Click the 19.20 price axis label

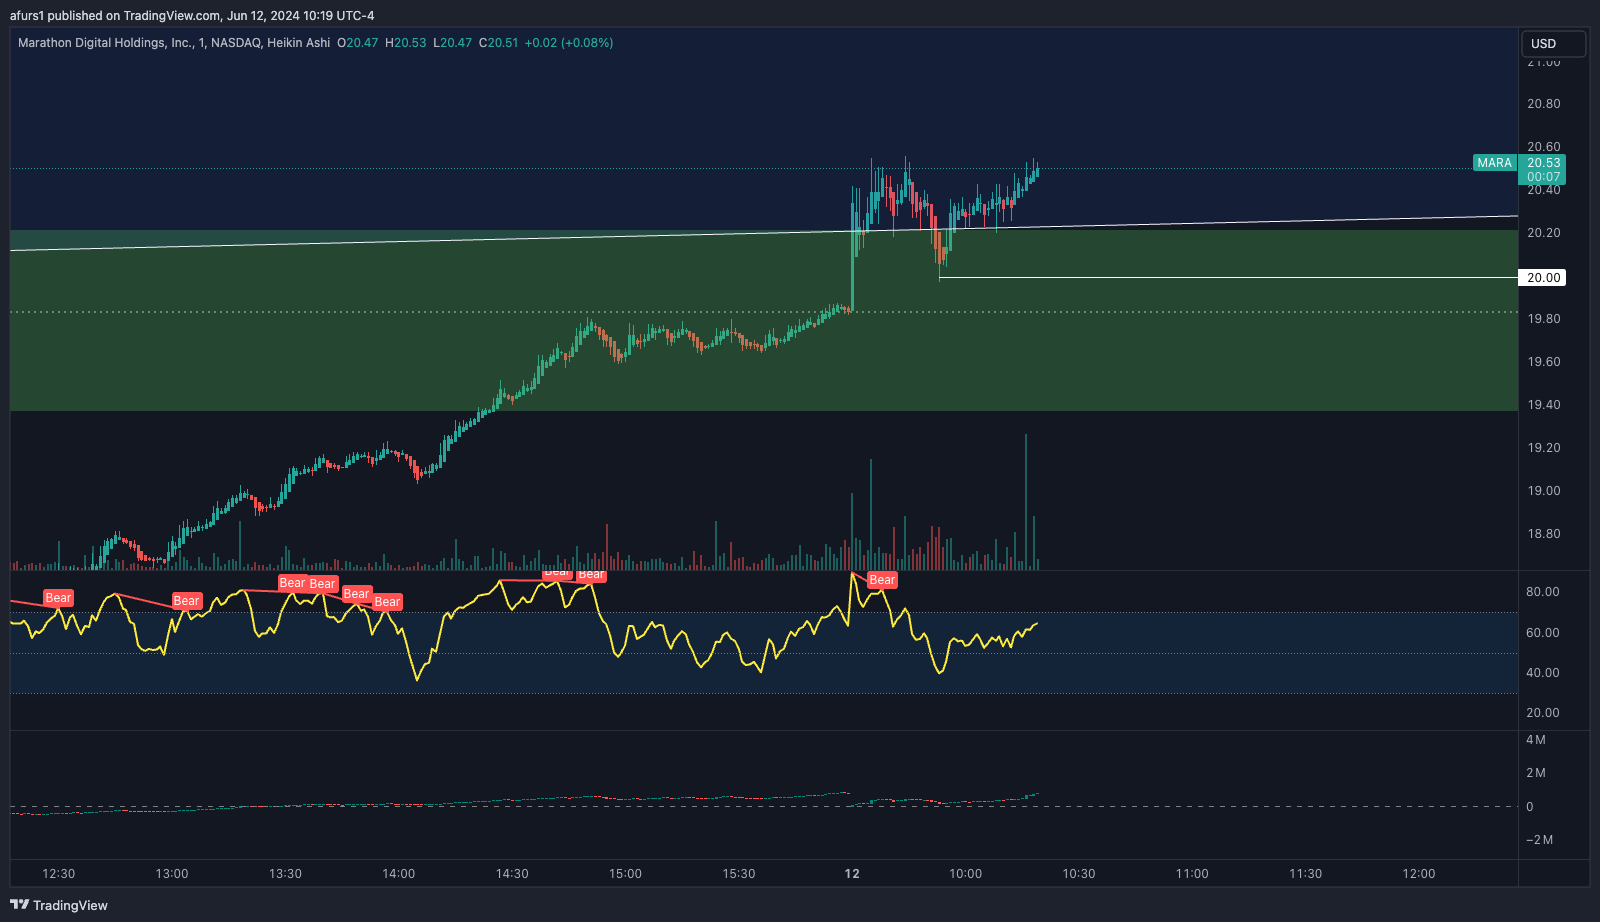(1543, 448)
